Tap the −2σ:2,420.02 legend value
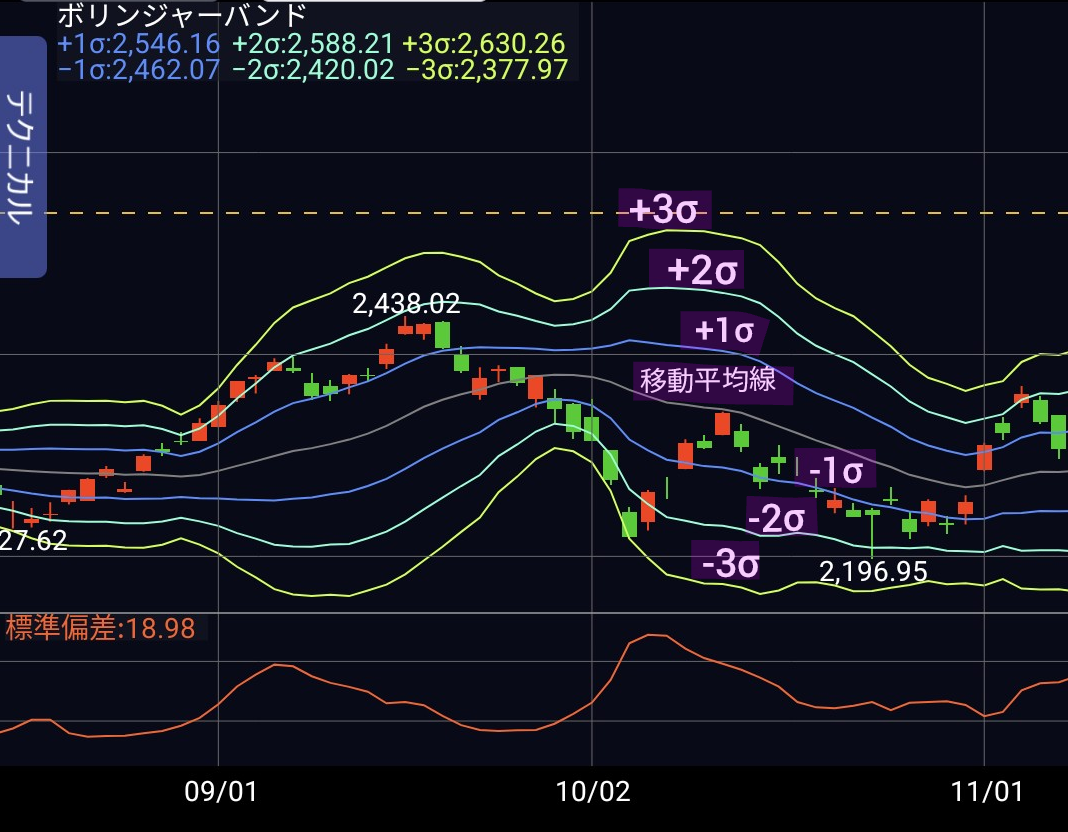The width and height of the screenshot is (1068, 832). (312, 70)
